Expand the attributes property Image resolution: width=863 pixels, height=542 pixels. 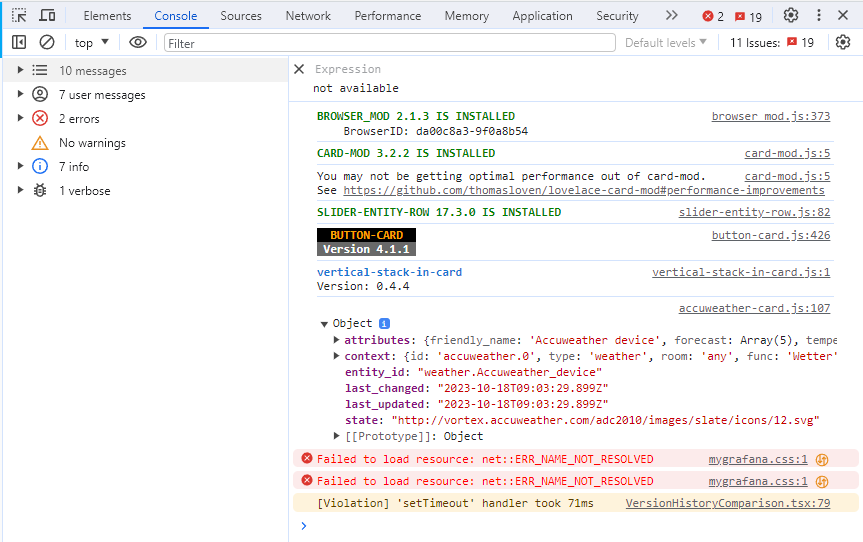(336, 340)
